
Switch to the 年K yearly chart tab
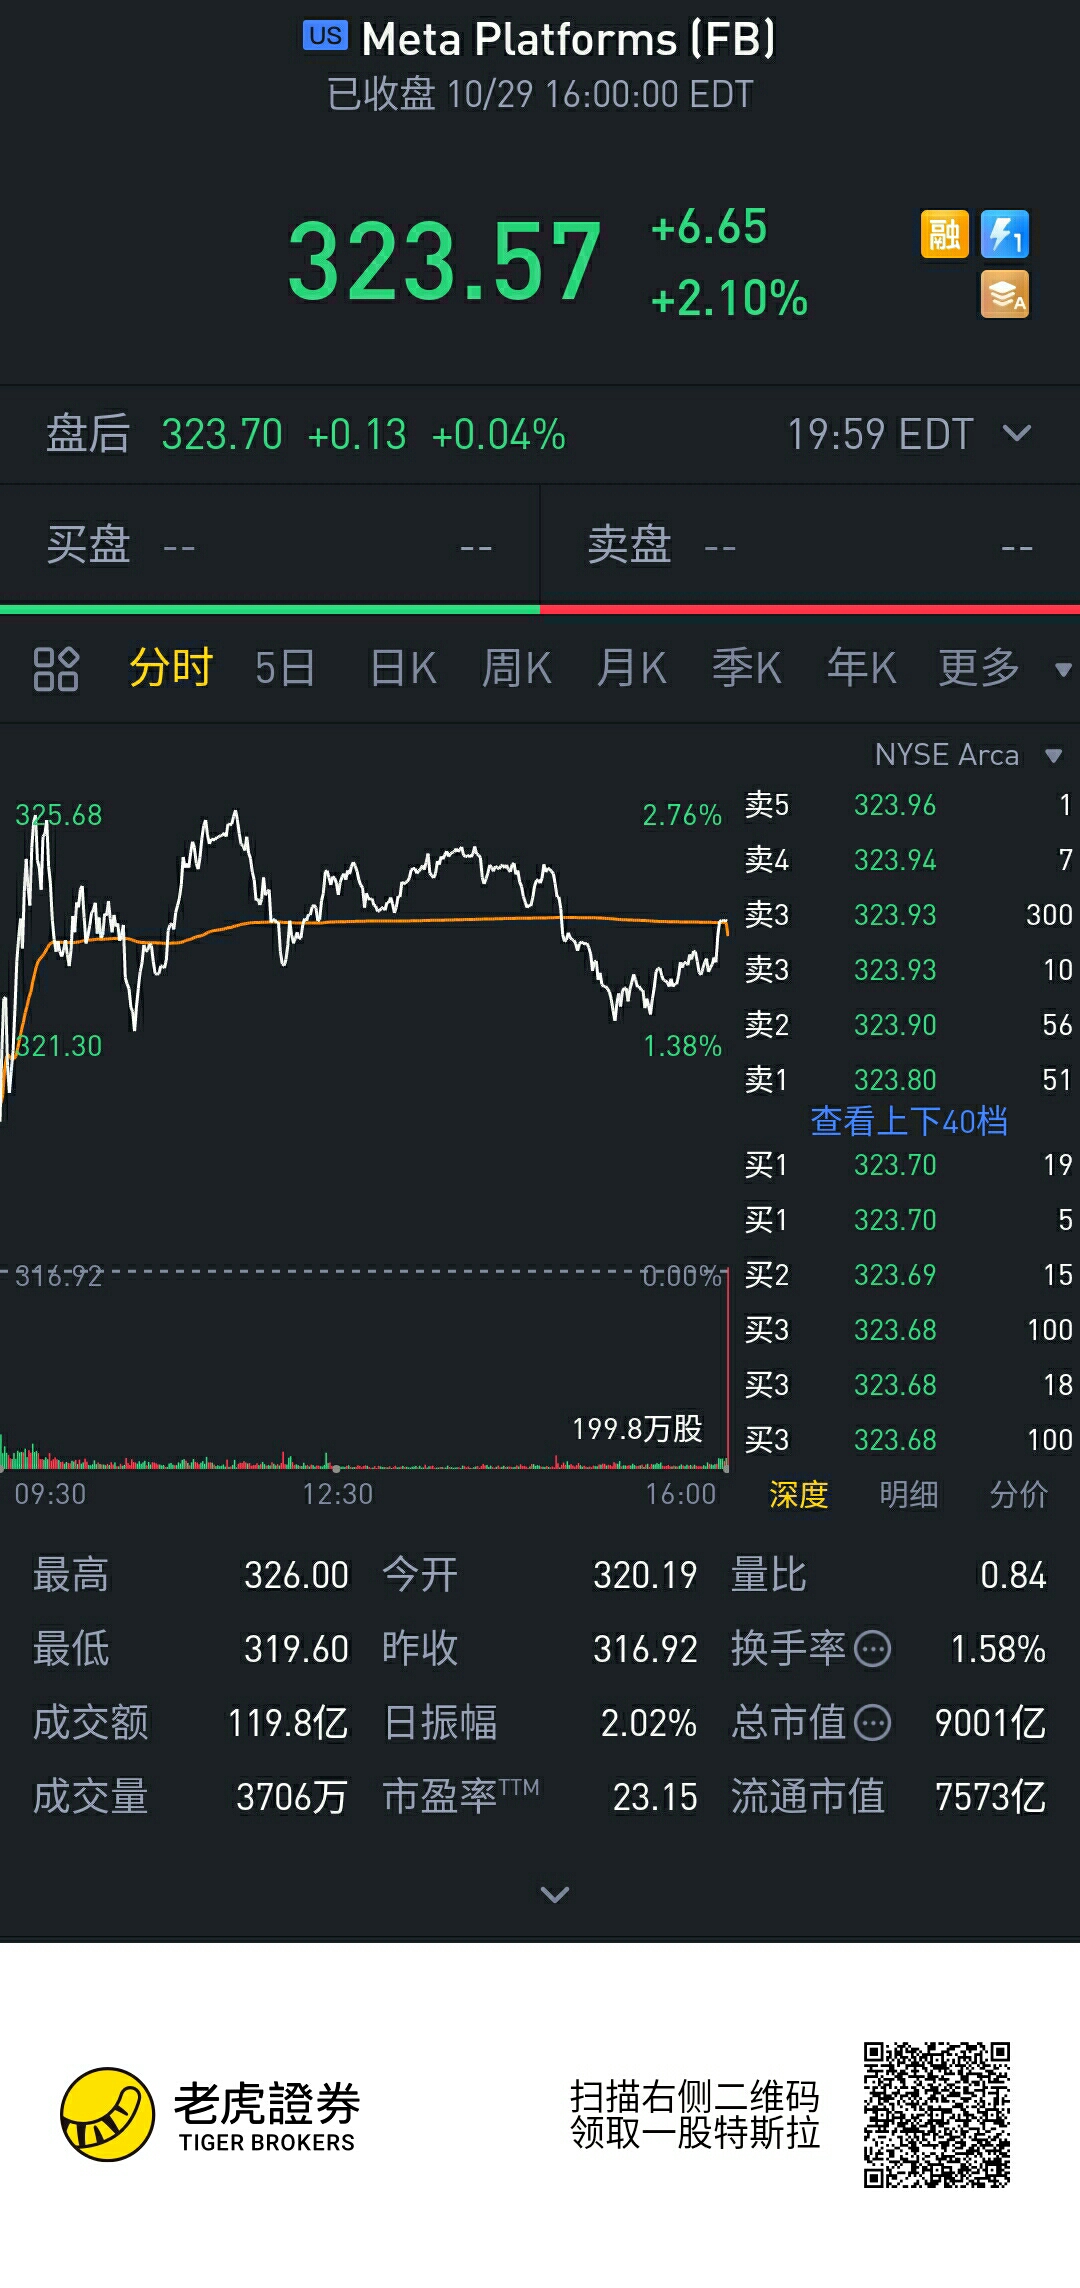coord(861,668)
